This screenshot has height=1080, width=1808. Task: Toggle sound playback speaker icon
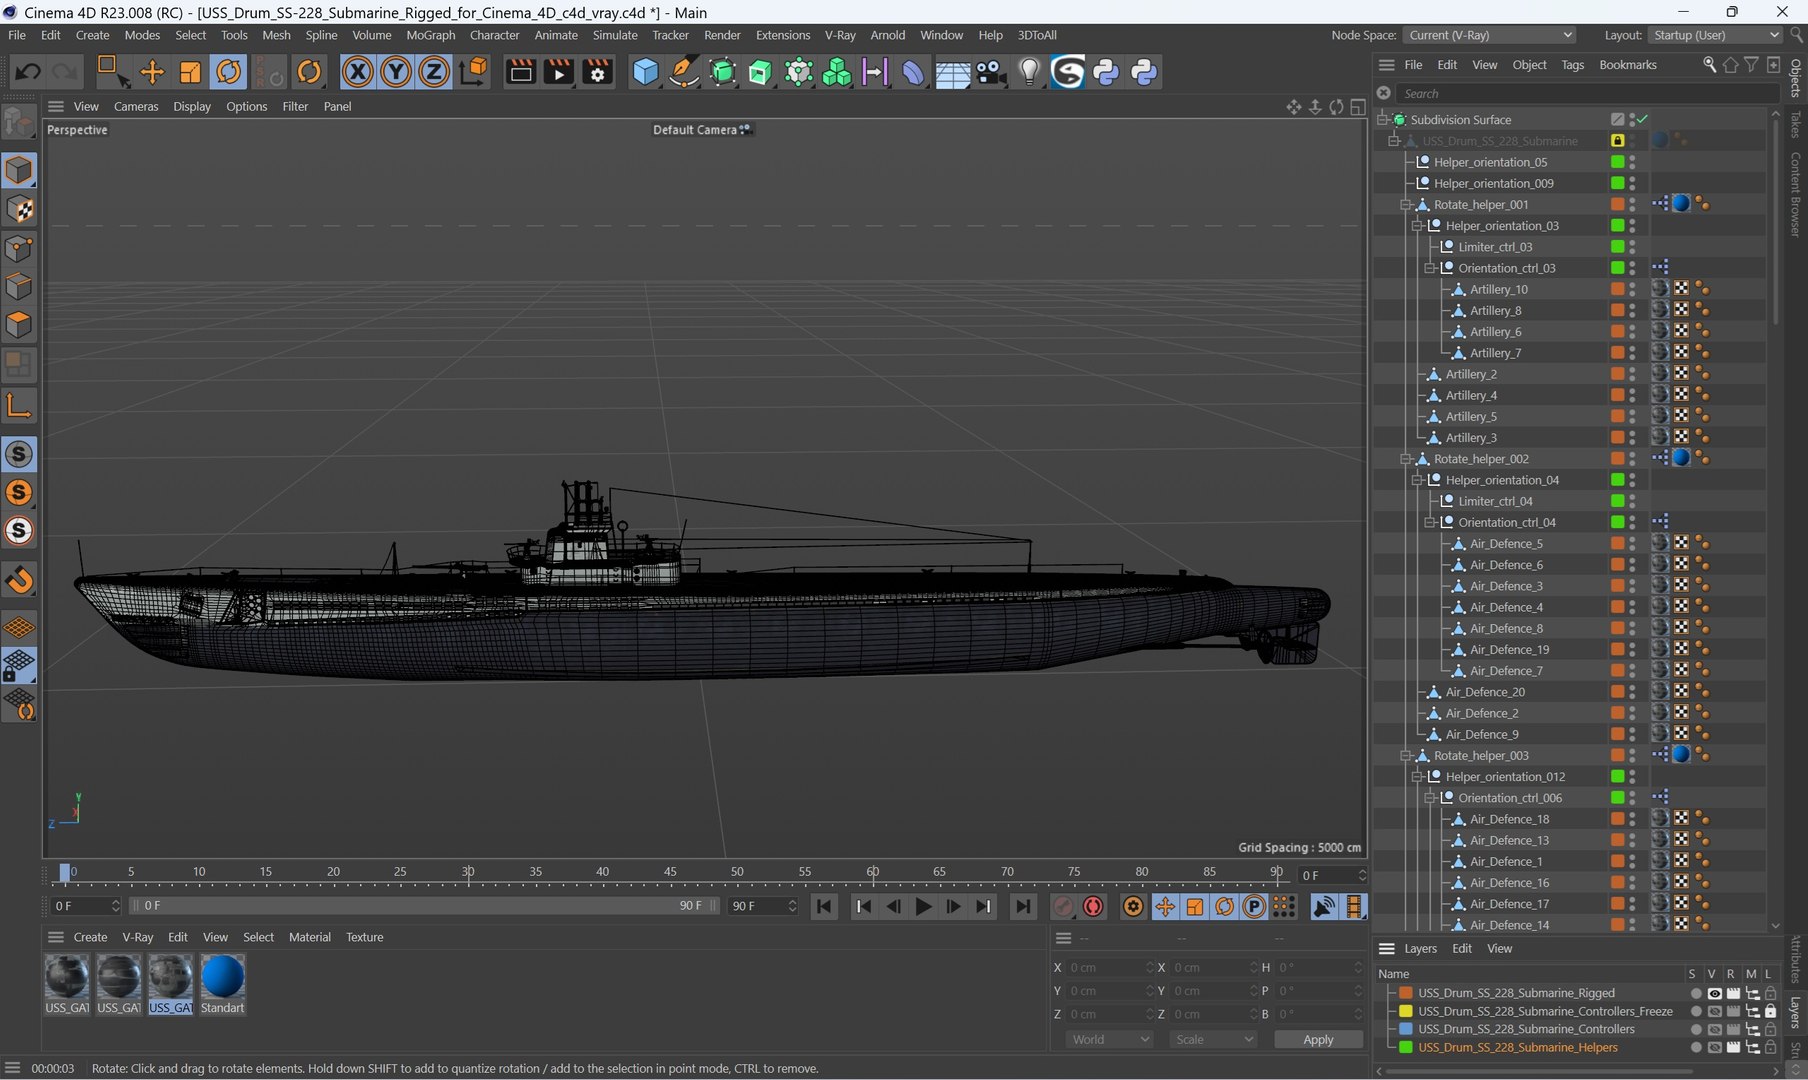pyautogui.click(x=1323, y=906)
